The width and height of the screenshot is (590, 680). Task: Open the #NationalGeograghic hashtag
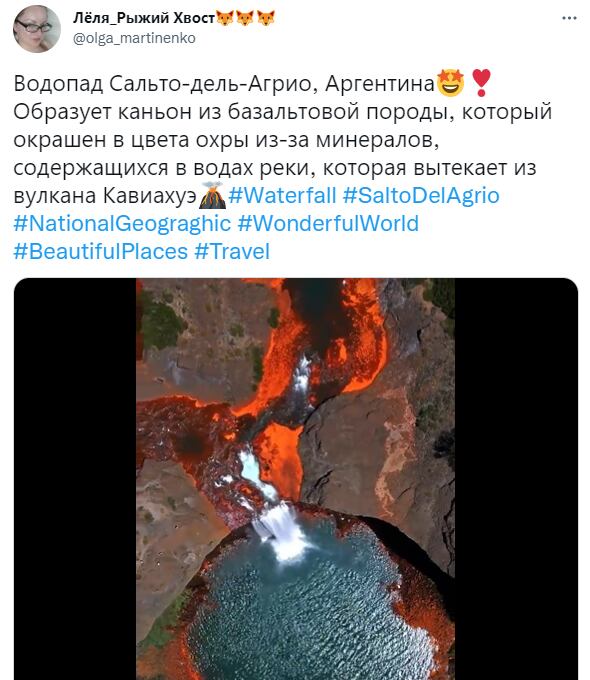[x=122, y=224]
